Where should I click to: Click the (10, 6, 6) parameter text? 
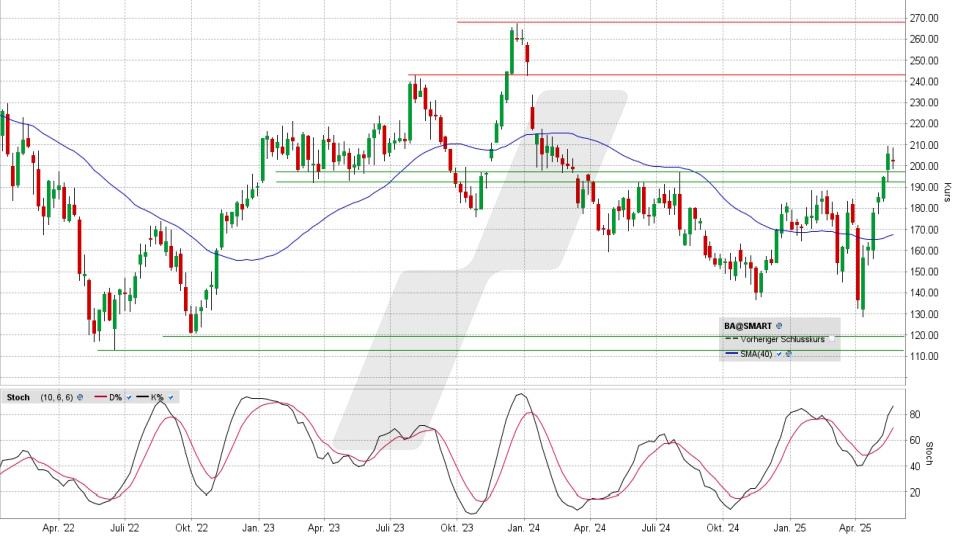coord(57,397)
